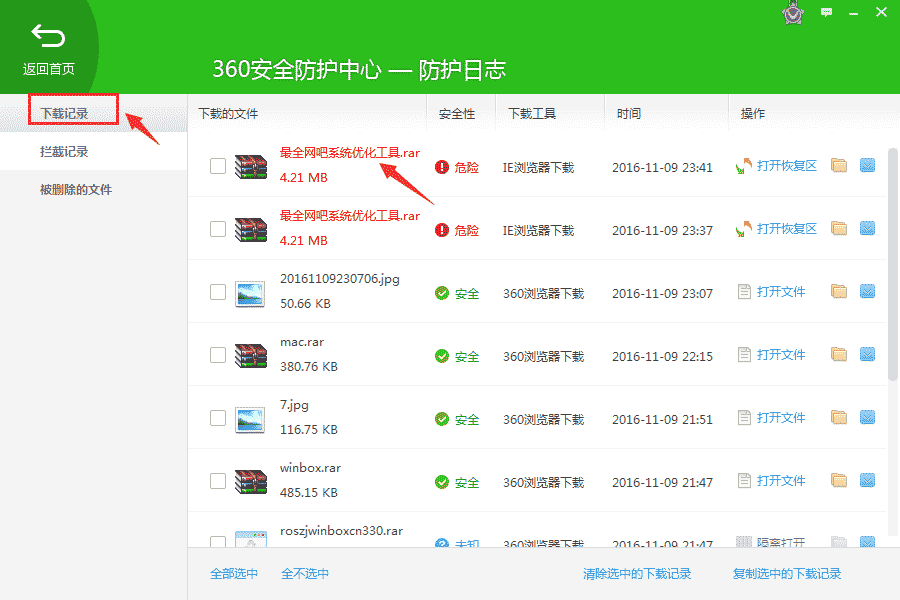Click the 20161109230706.jpg image thumbnail

pos(249,292)
